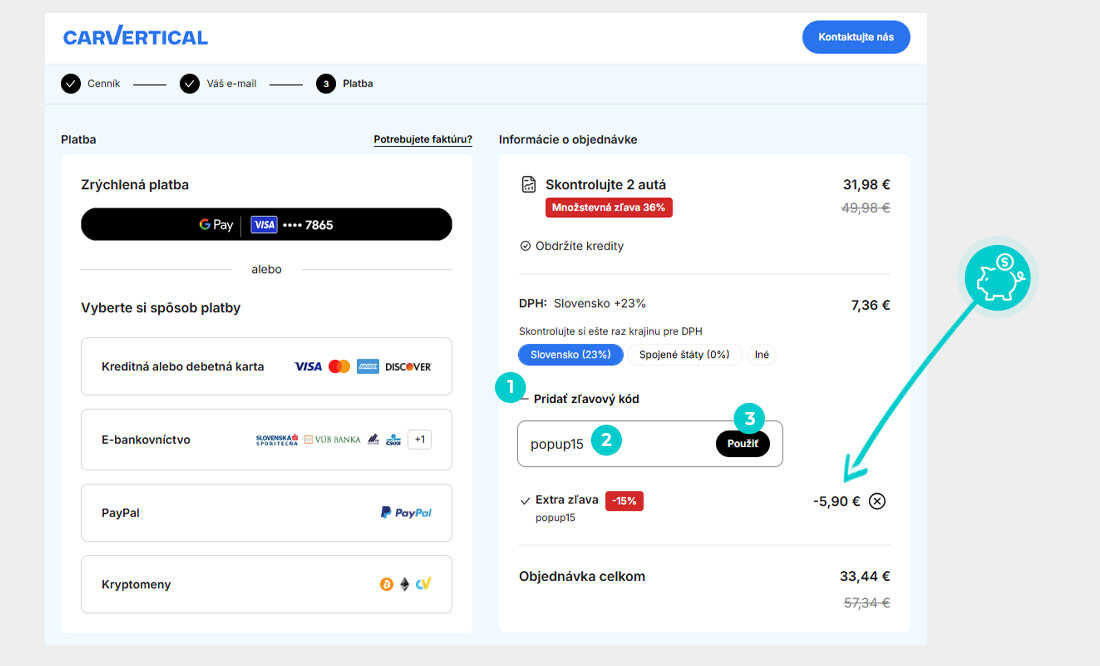Go back to Cenník step

click(x=90, y=84)
